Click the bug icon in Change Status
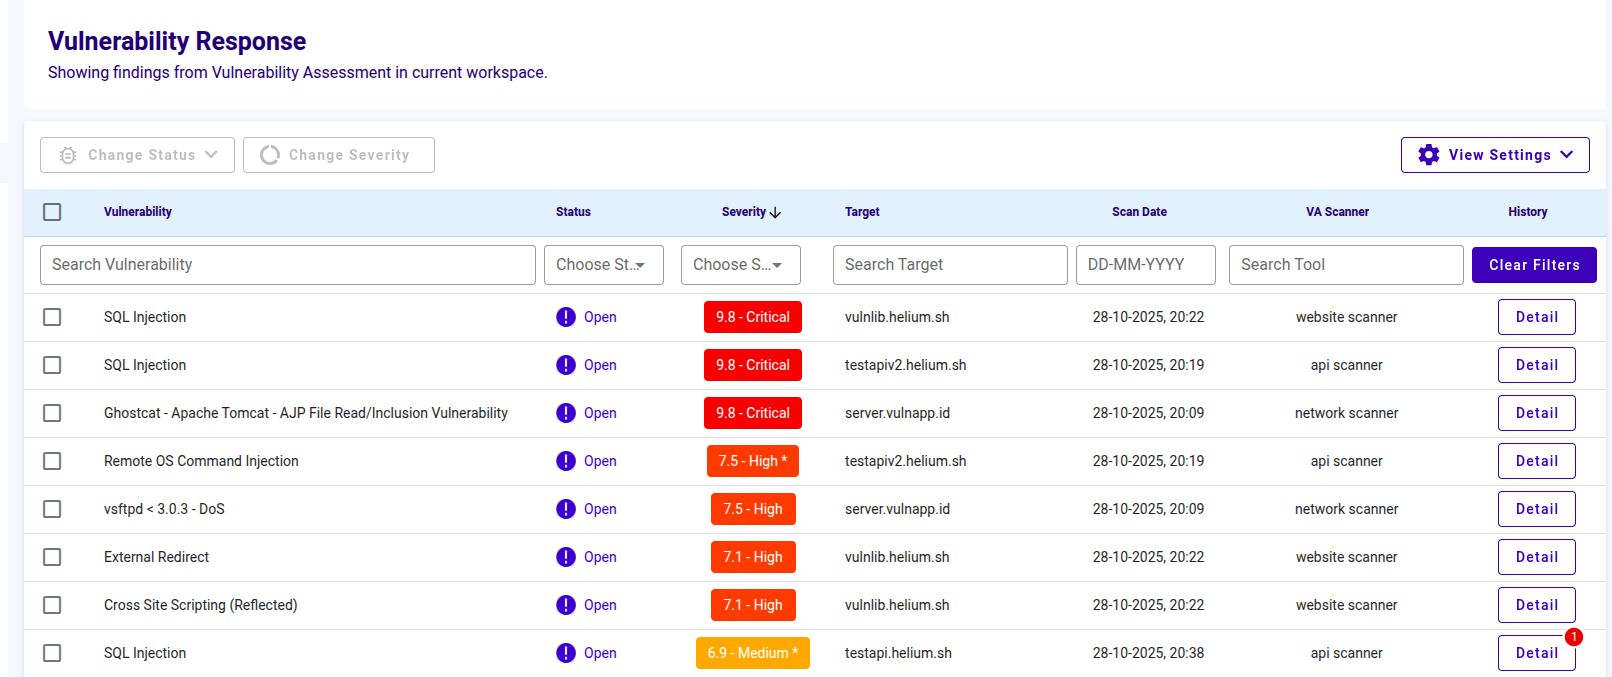Viewport: 1612px width, 677px height. [x=68, y=155]
